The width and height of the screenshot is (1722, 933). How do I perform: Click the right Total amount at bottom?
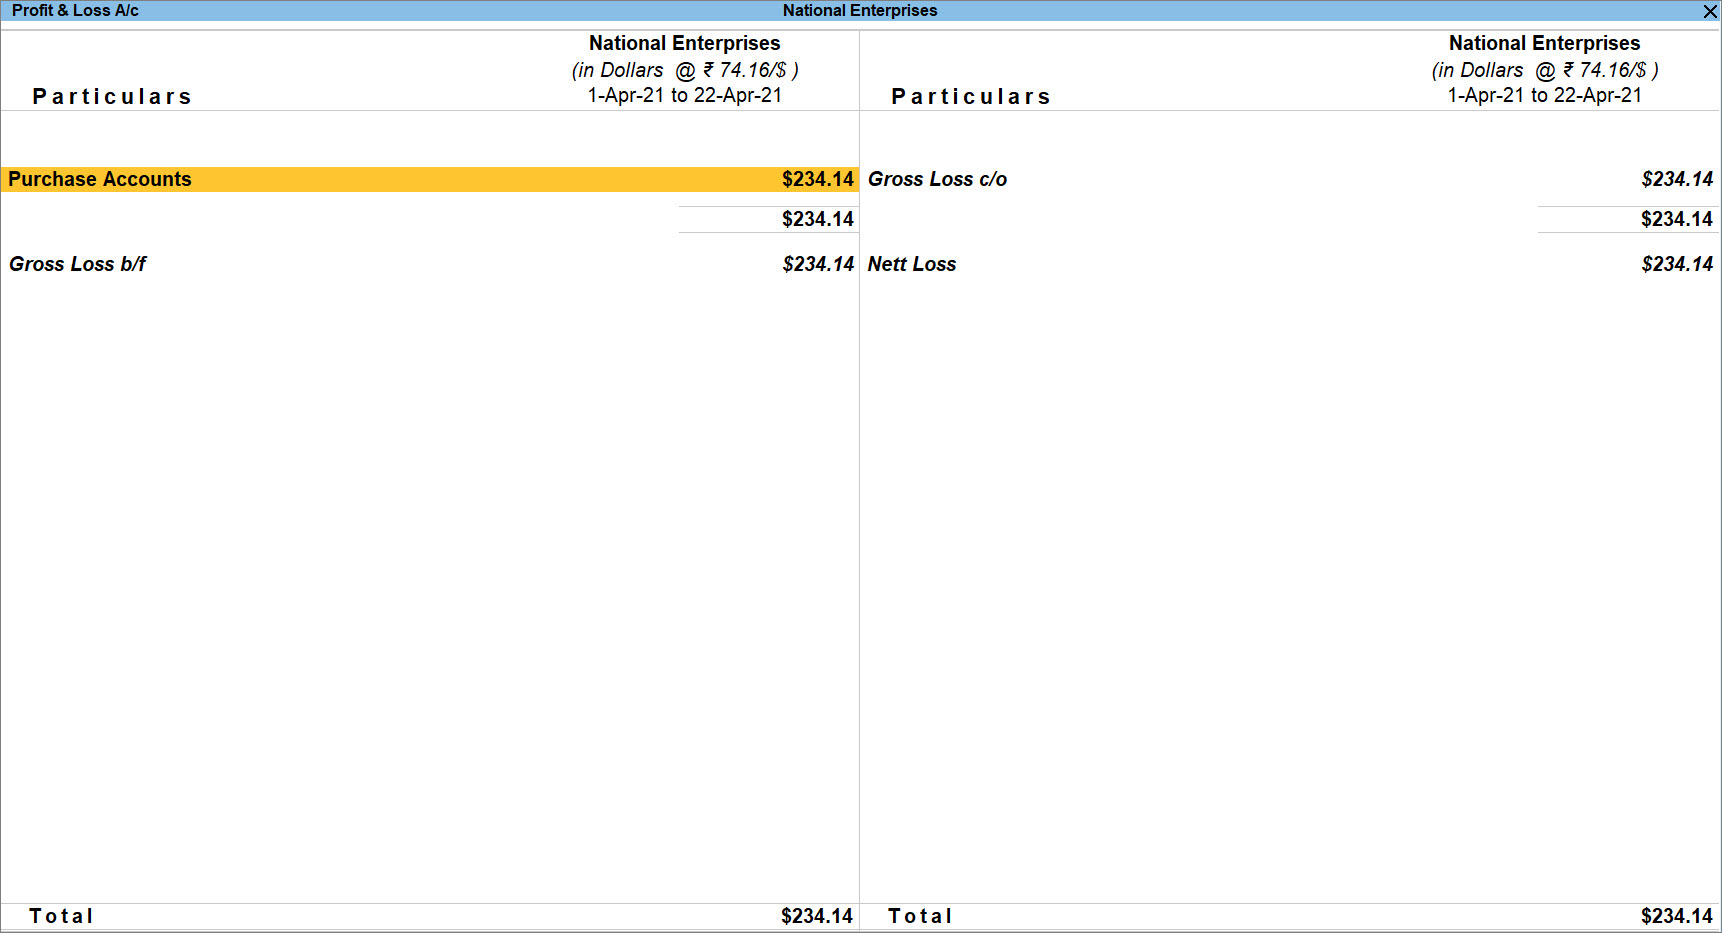1676,916
